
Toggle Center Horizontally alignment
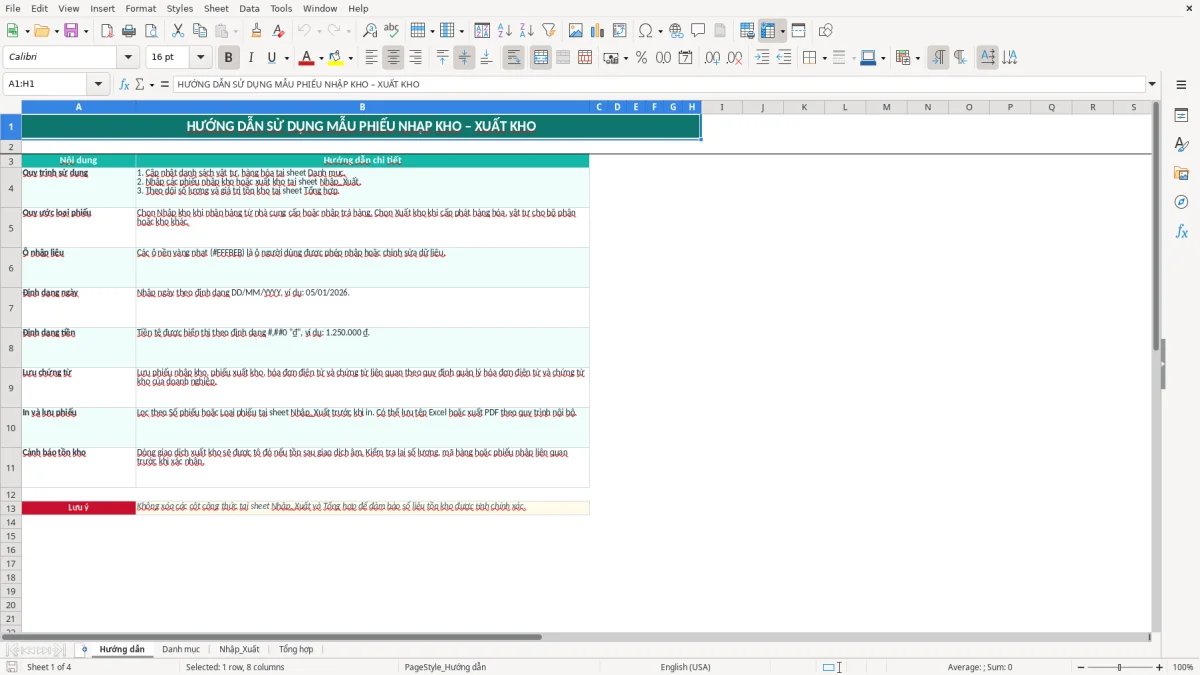(393, 58)
